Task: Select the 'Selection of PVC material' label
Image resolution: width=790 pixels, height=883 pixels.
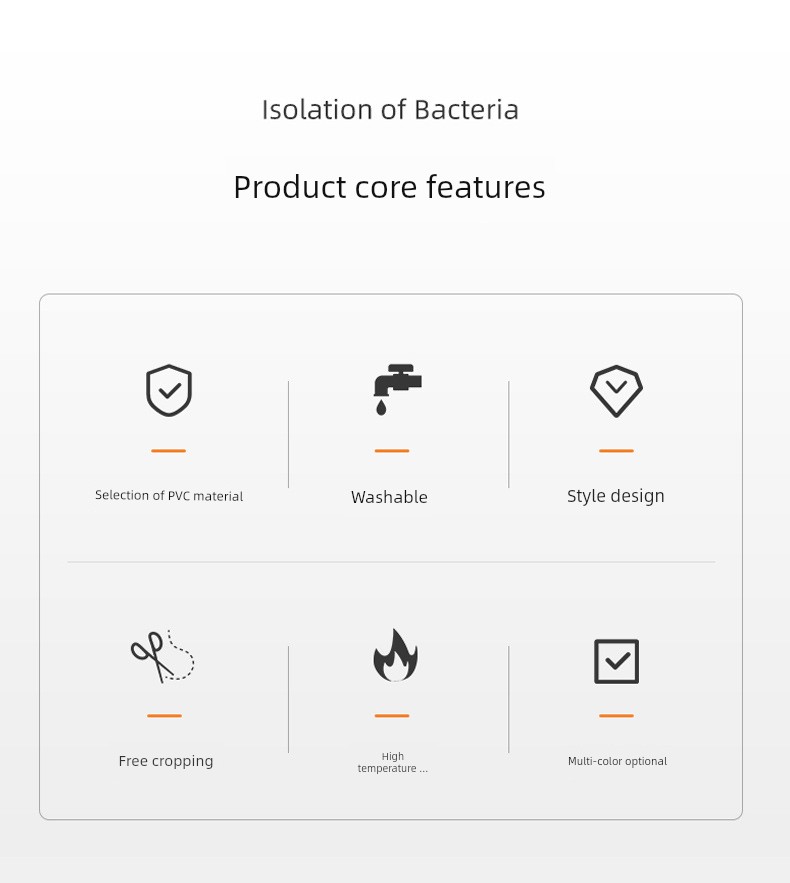Action: [x=169, y=496]
